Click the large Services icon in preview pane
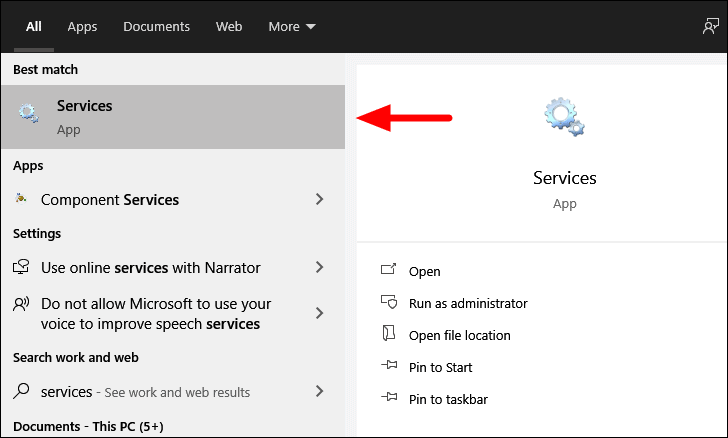 pyautogui.click(x=564, y=117)
